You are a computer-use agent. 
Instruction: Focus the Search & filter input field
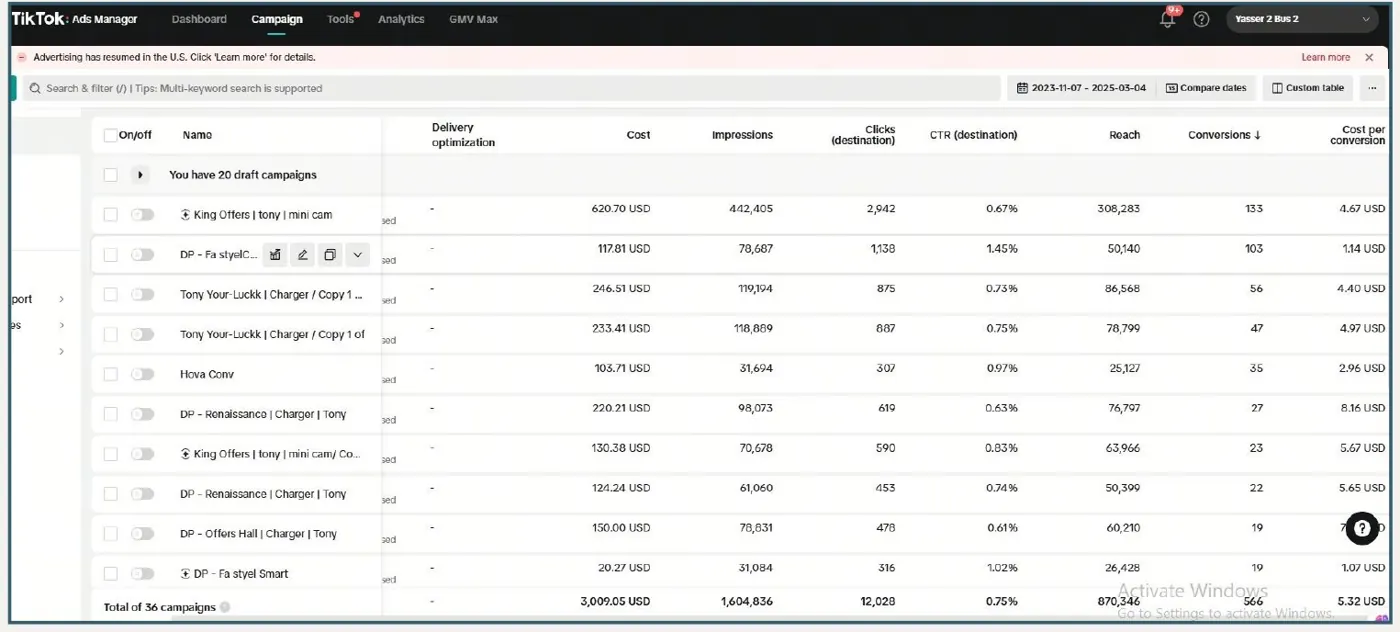tap(512, 88)
